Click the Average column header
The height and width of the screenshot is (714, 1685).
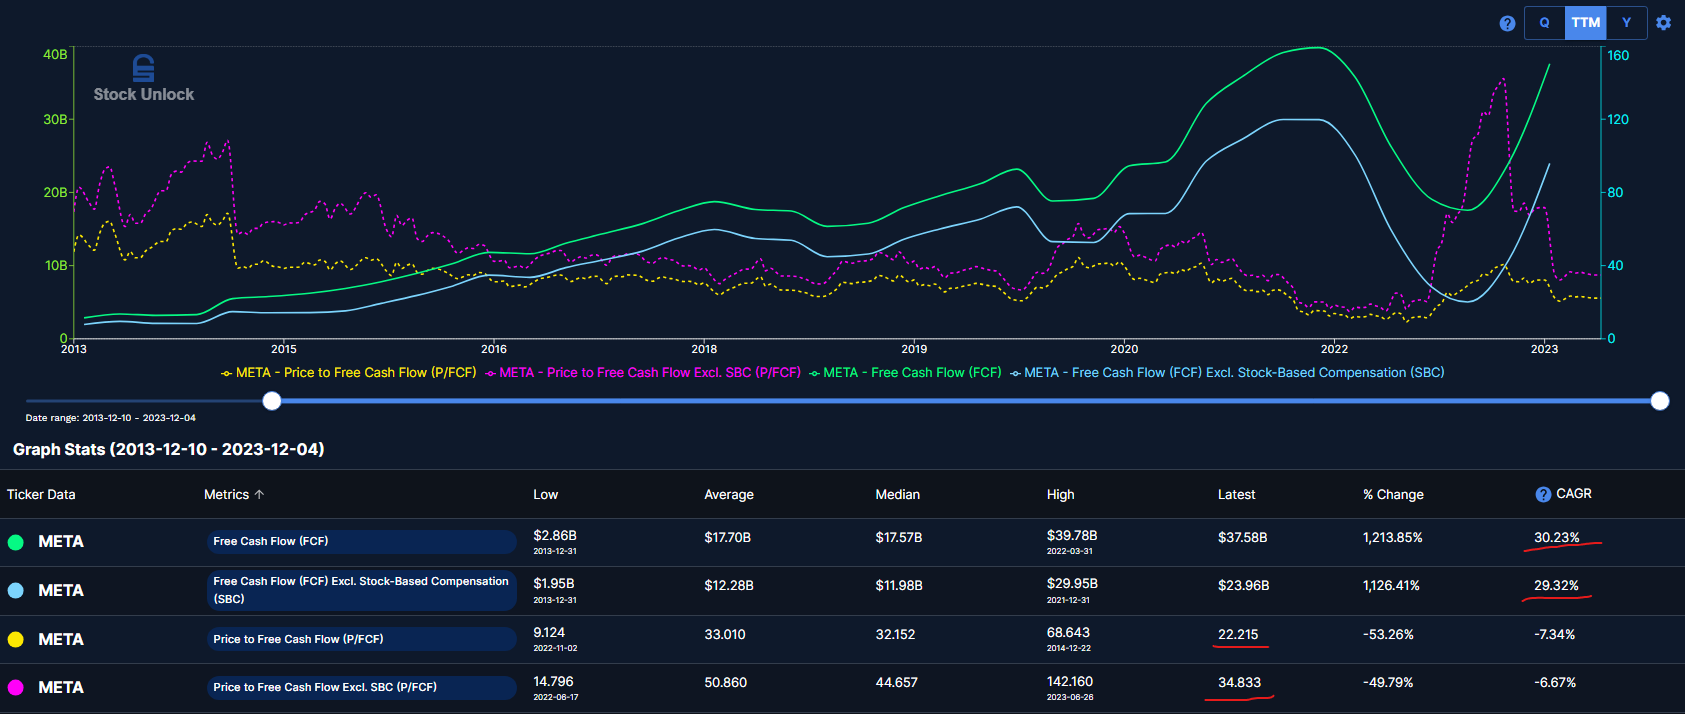729,494
